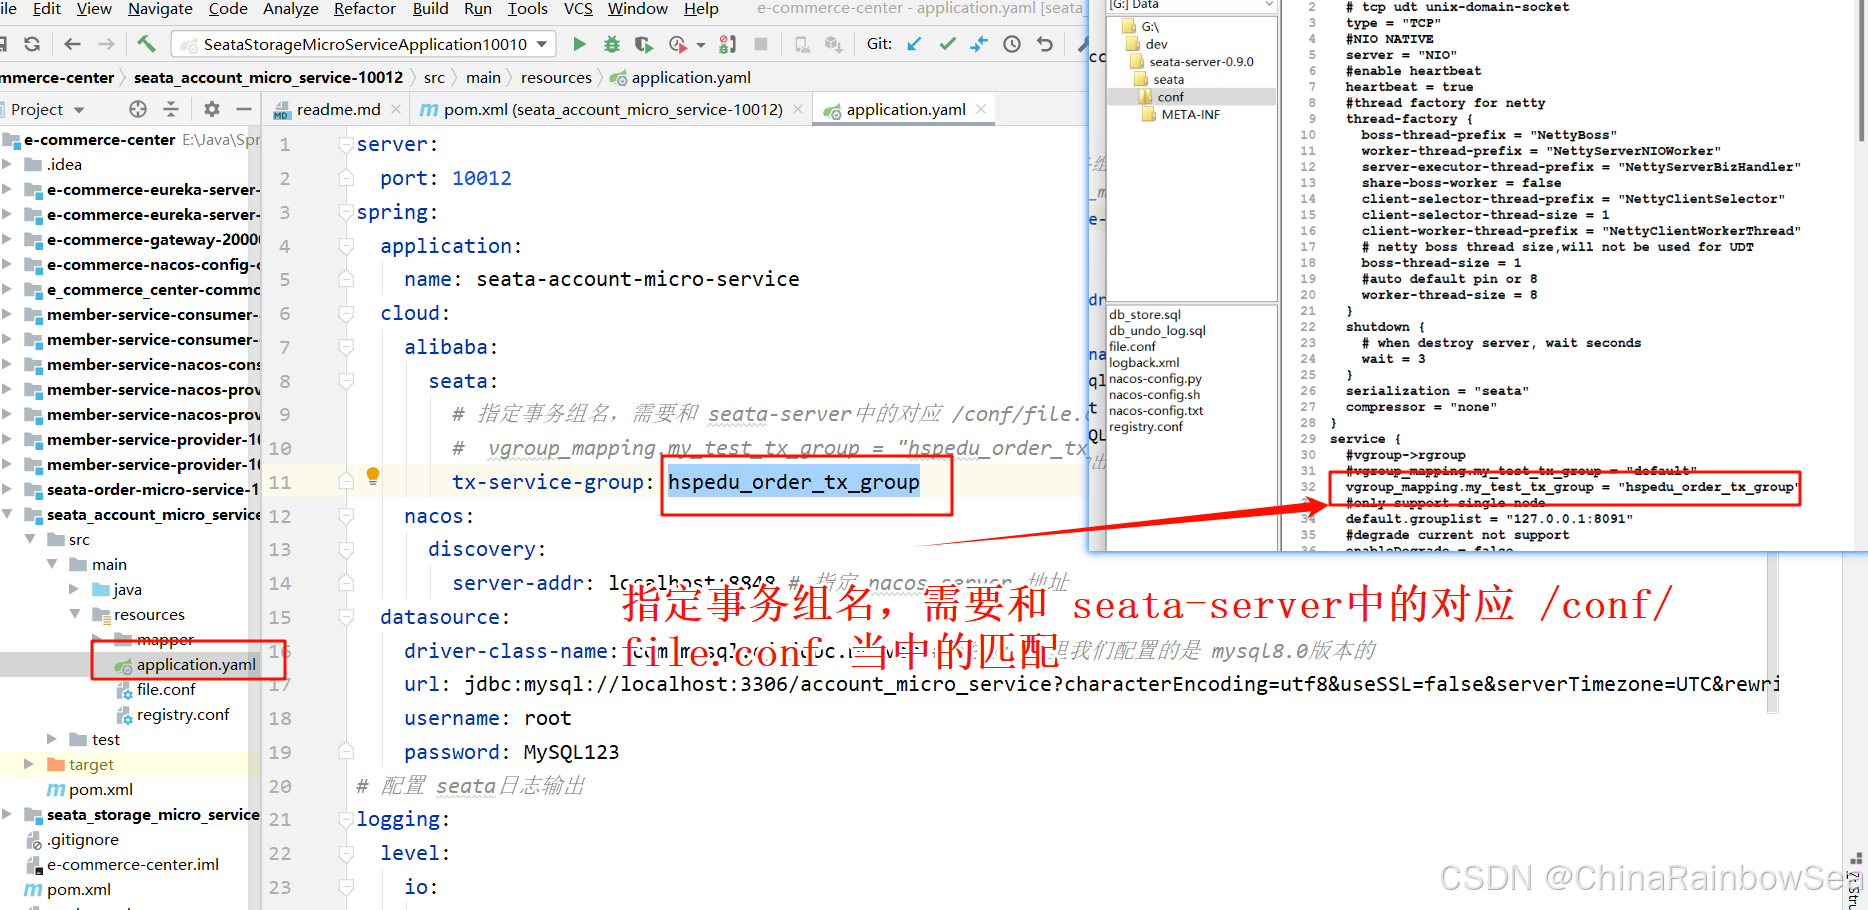Open the Tools menu
Screen dimensions: 1868x910
pyautogui.click(x=528, y=9)
